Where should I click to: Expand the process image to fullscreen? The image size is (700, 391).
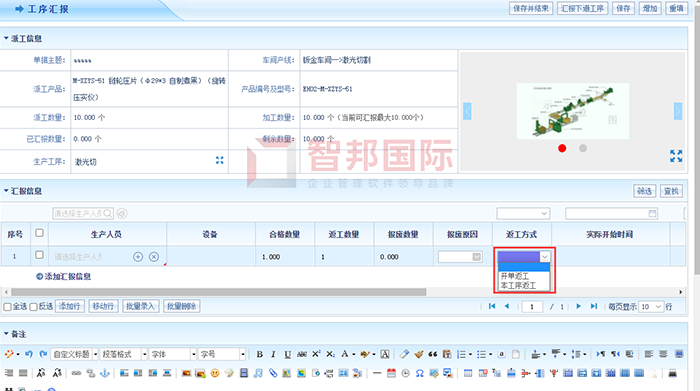676,156
